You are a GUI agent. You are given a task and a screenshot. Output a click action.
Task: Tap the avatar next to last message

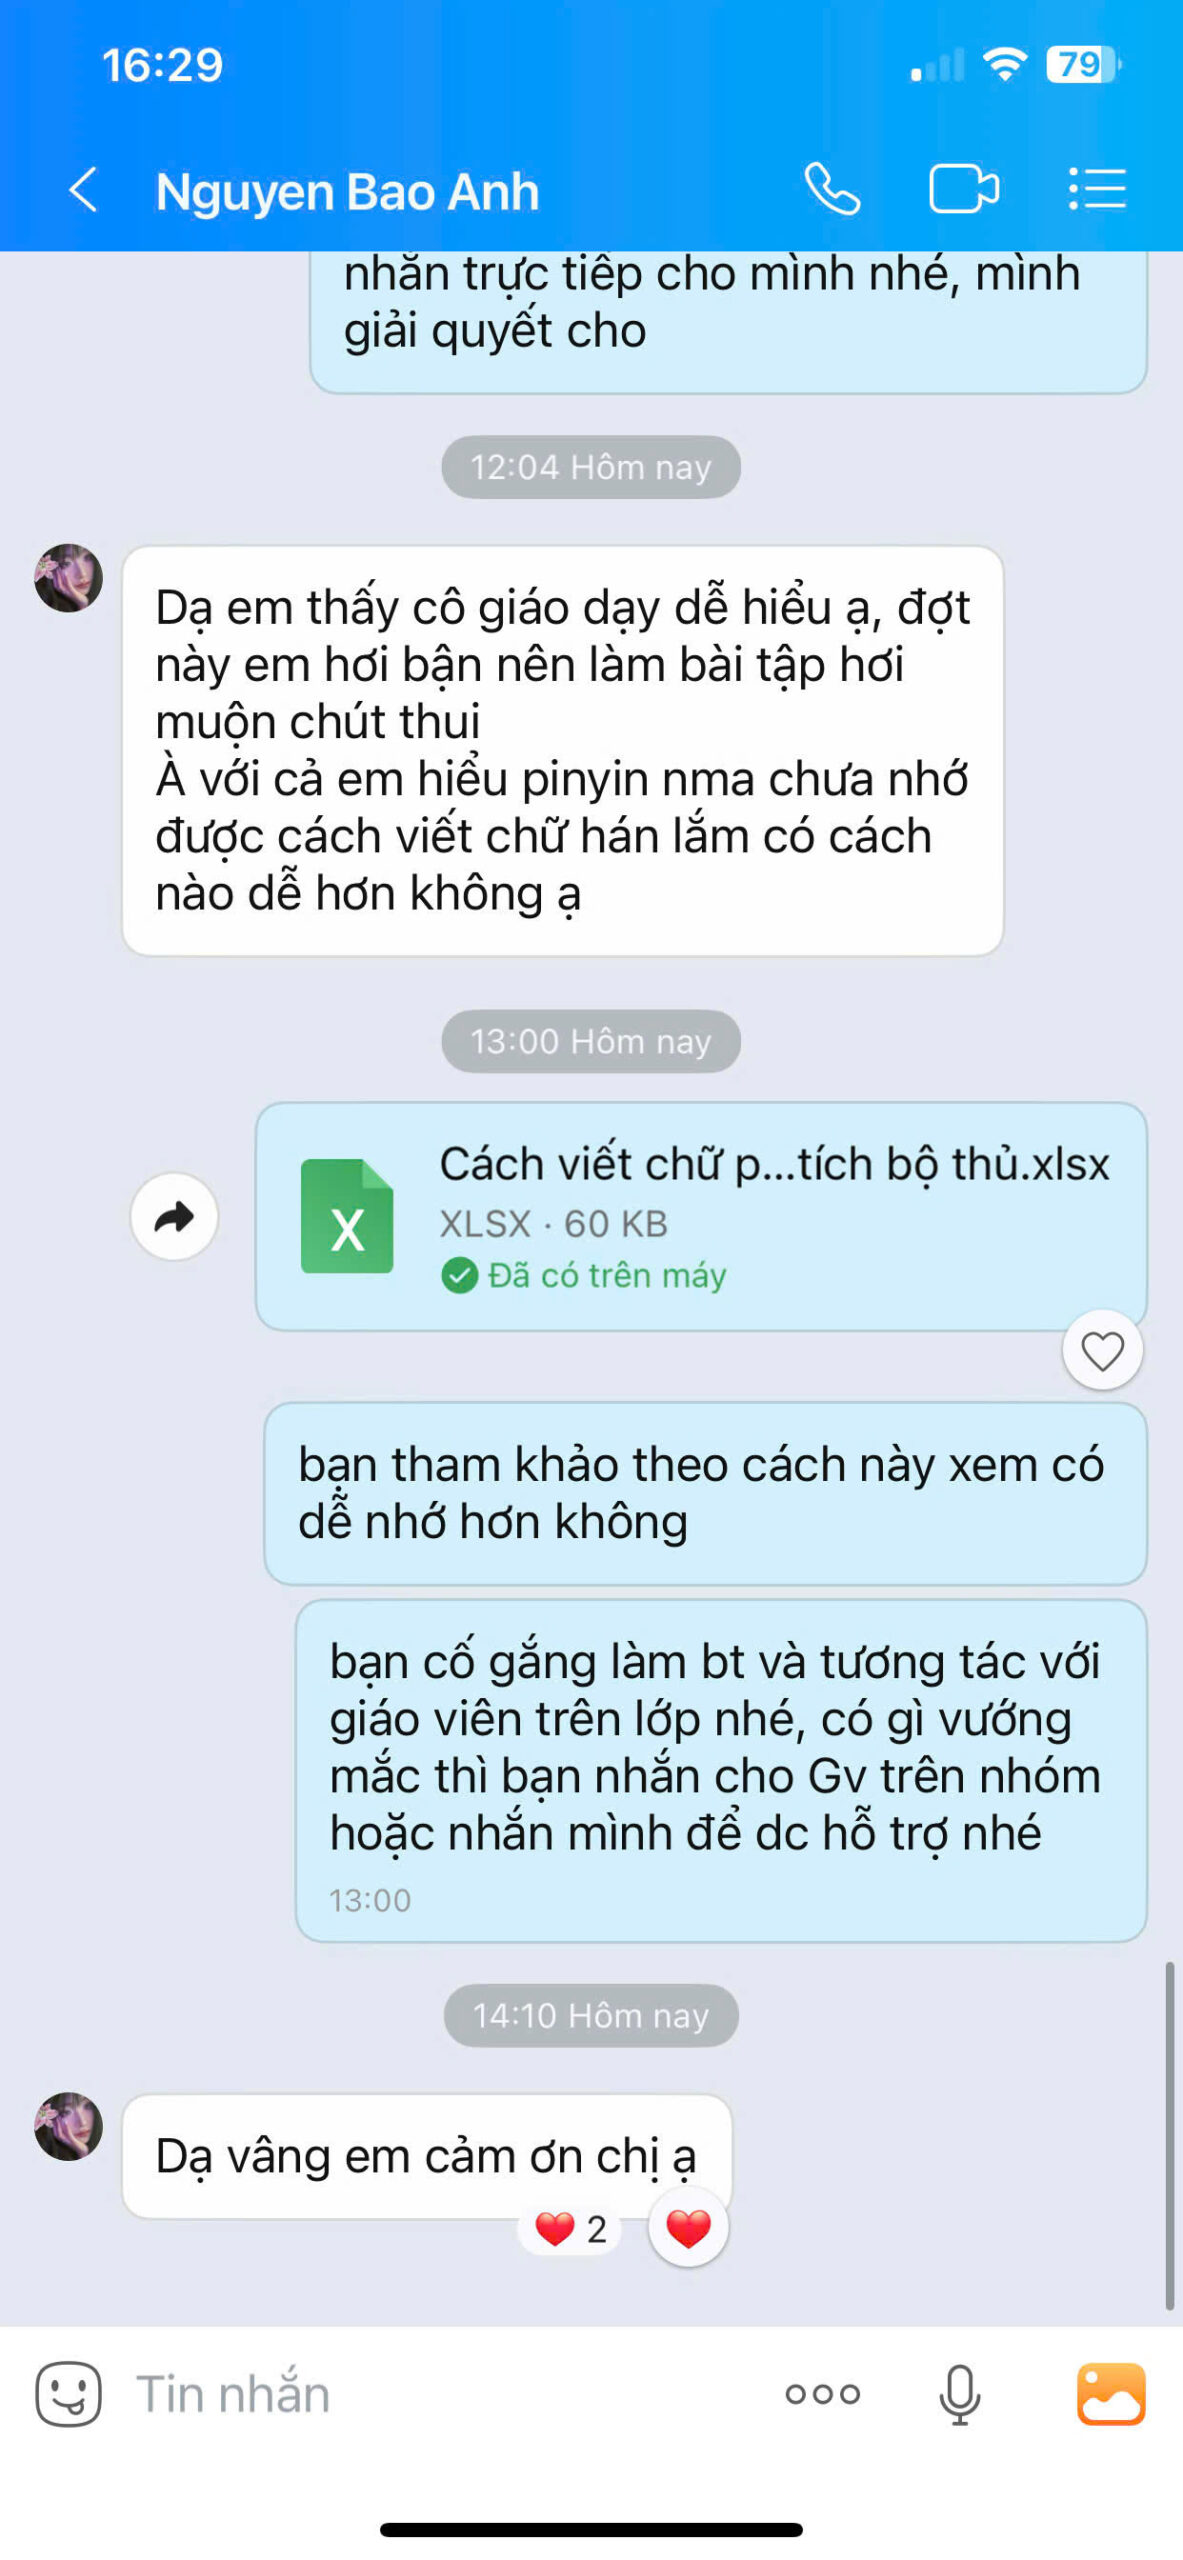click(x=68, y=2125)
